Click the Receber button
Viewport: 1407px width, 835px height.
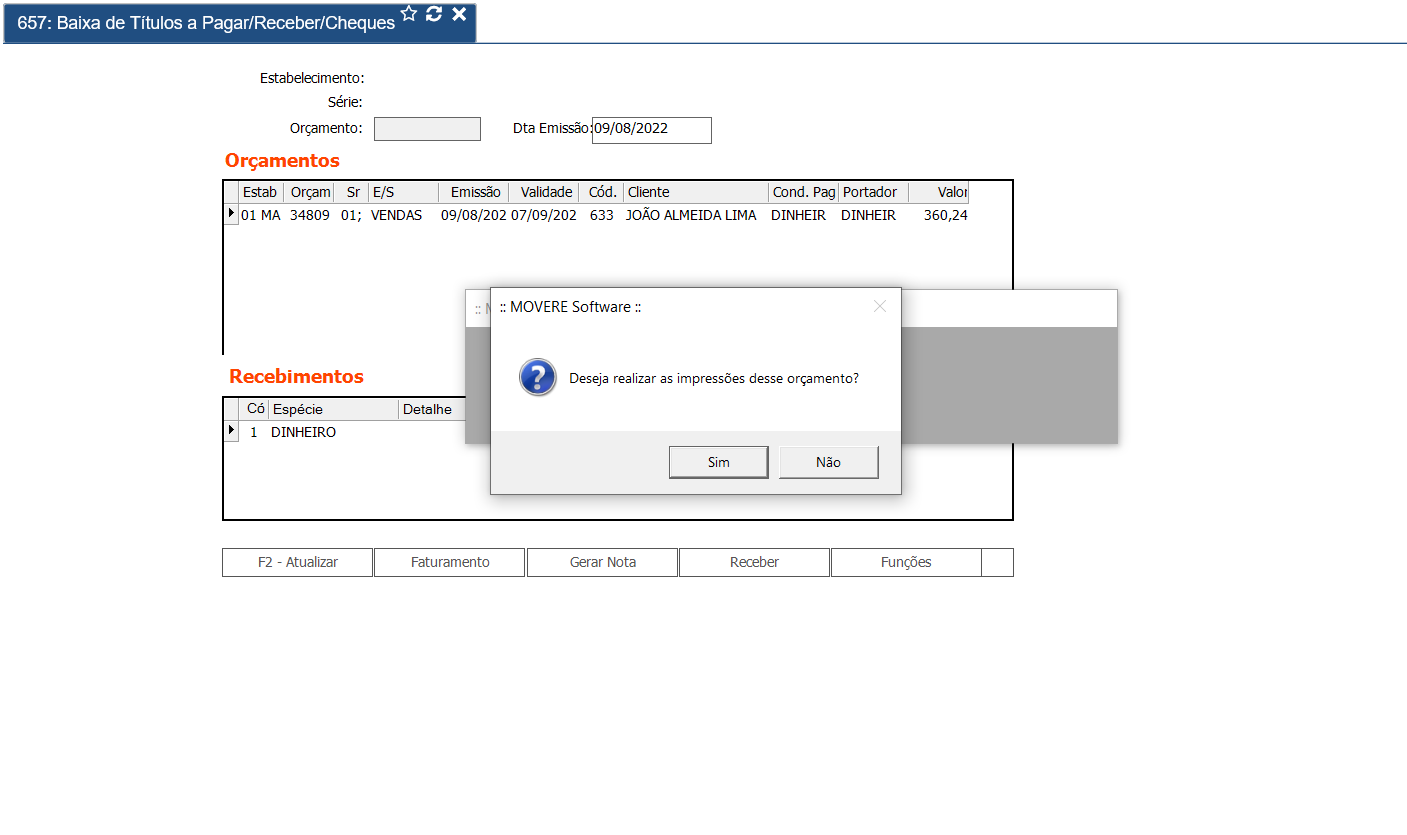[x=754, y=562]
